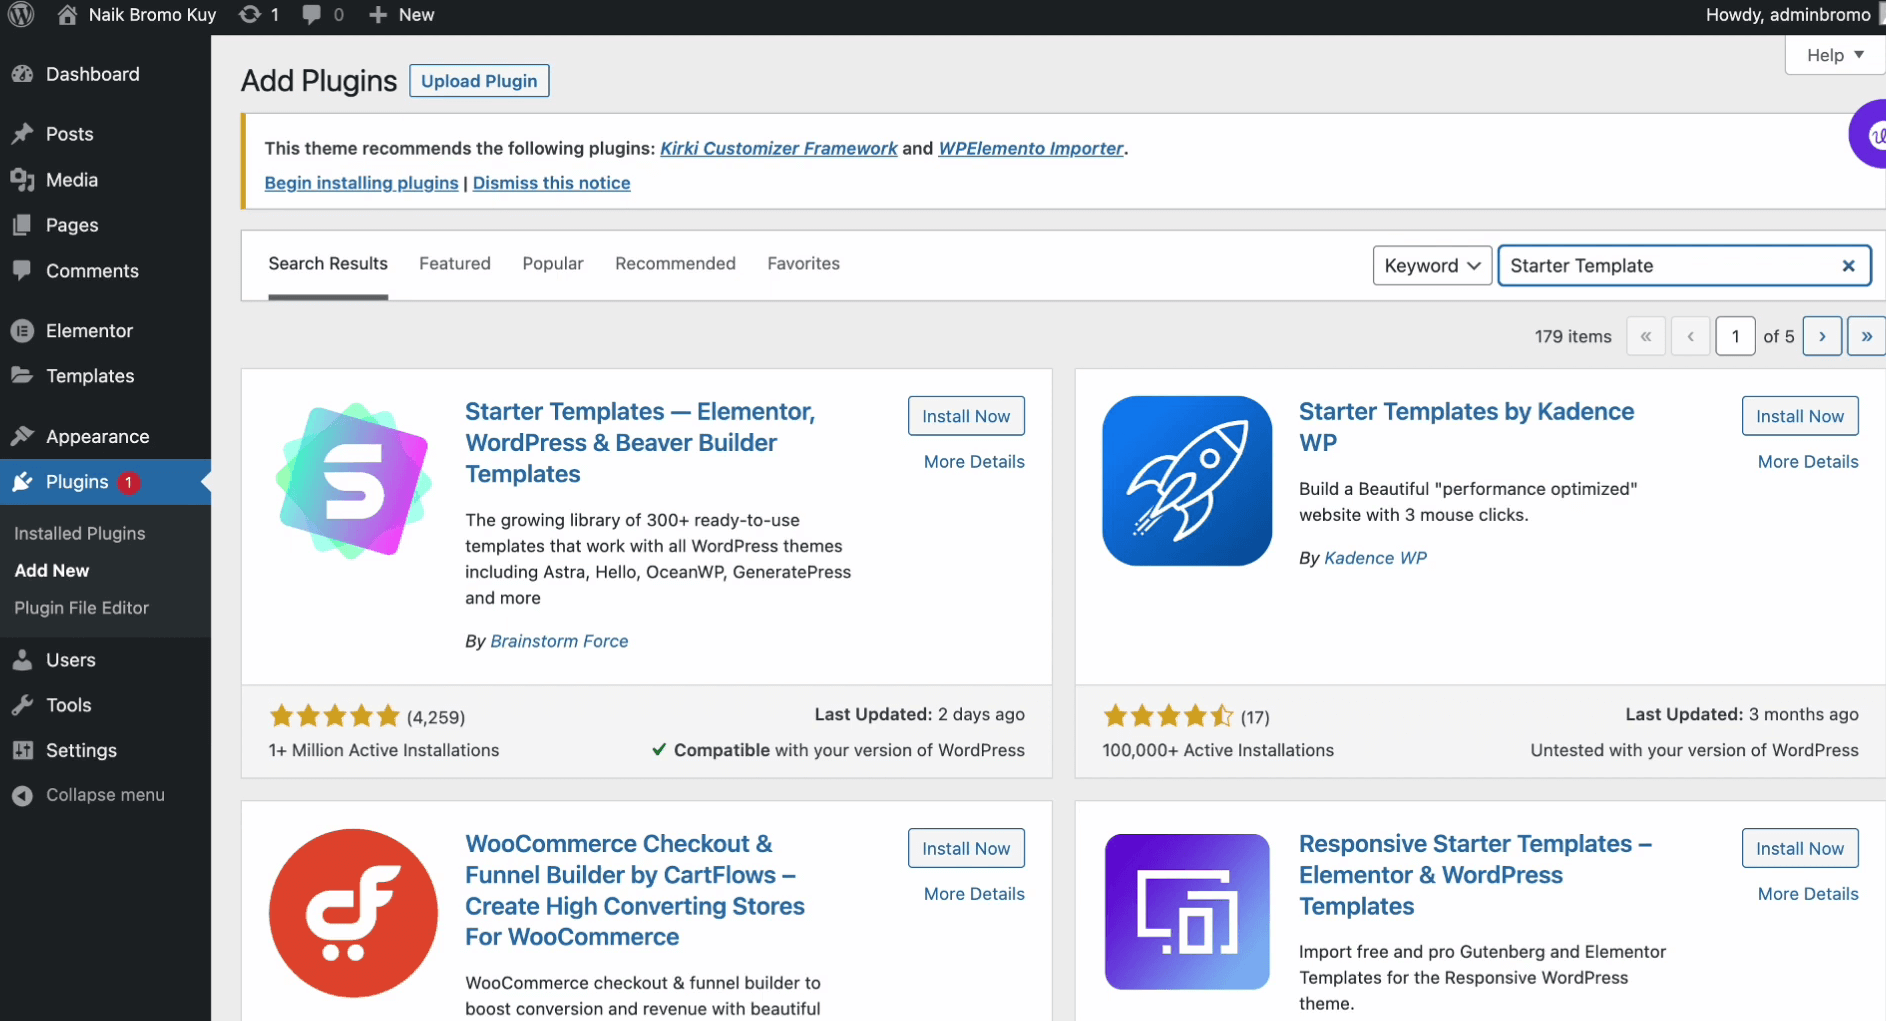Click the star rating with 4,259 reviews
Viewport: 1886px width, 1021px height.
pos(334,716)
